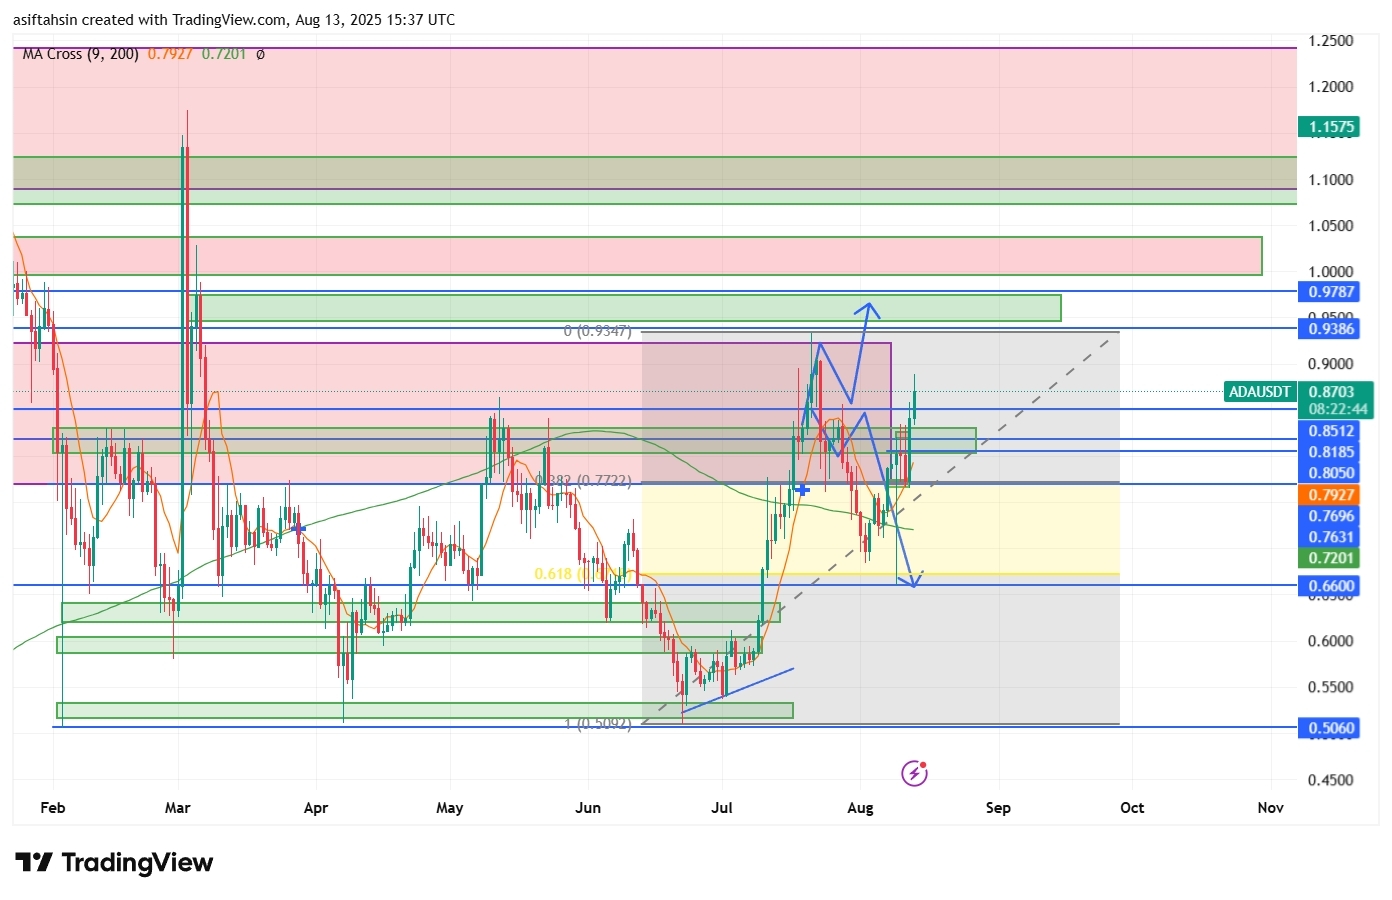Click the Feb label on the time axis
The height and width of the screenshot is (900, 1392).
[53, 808]
